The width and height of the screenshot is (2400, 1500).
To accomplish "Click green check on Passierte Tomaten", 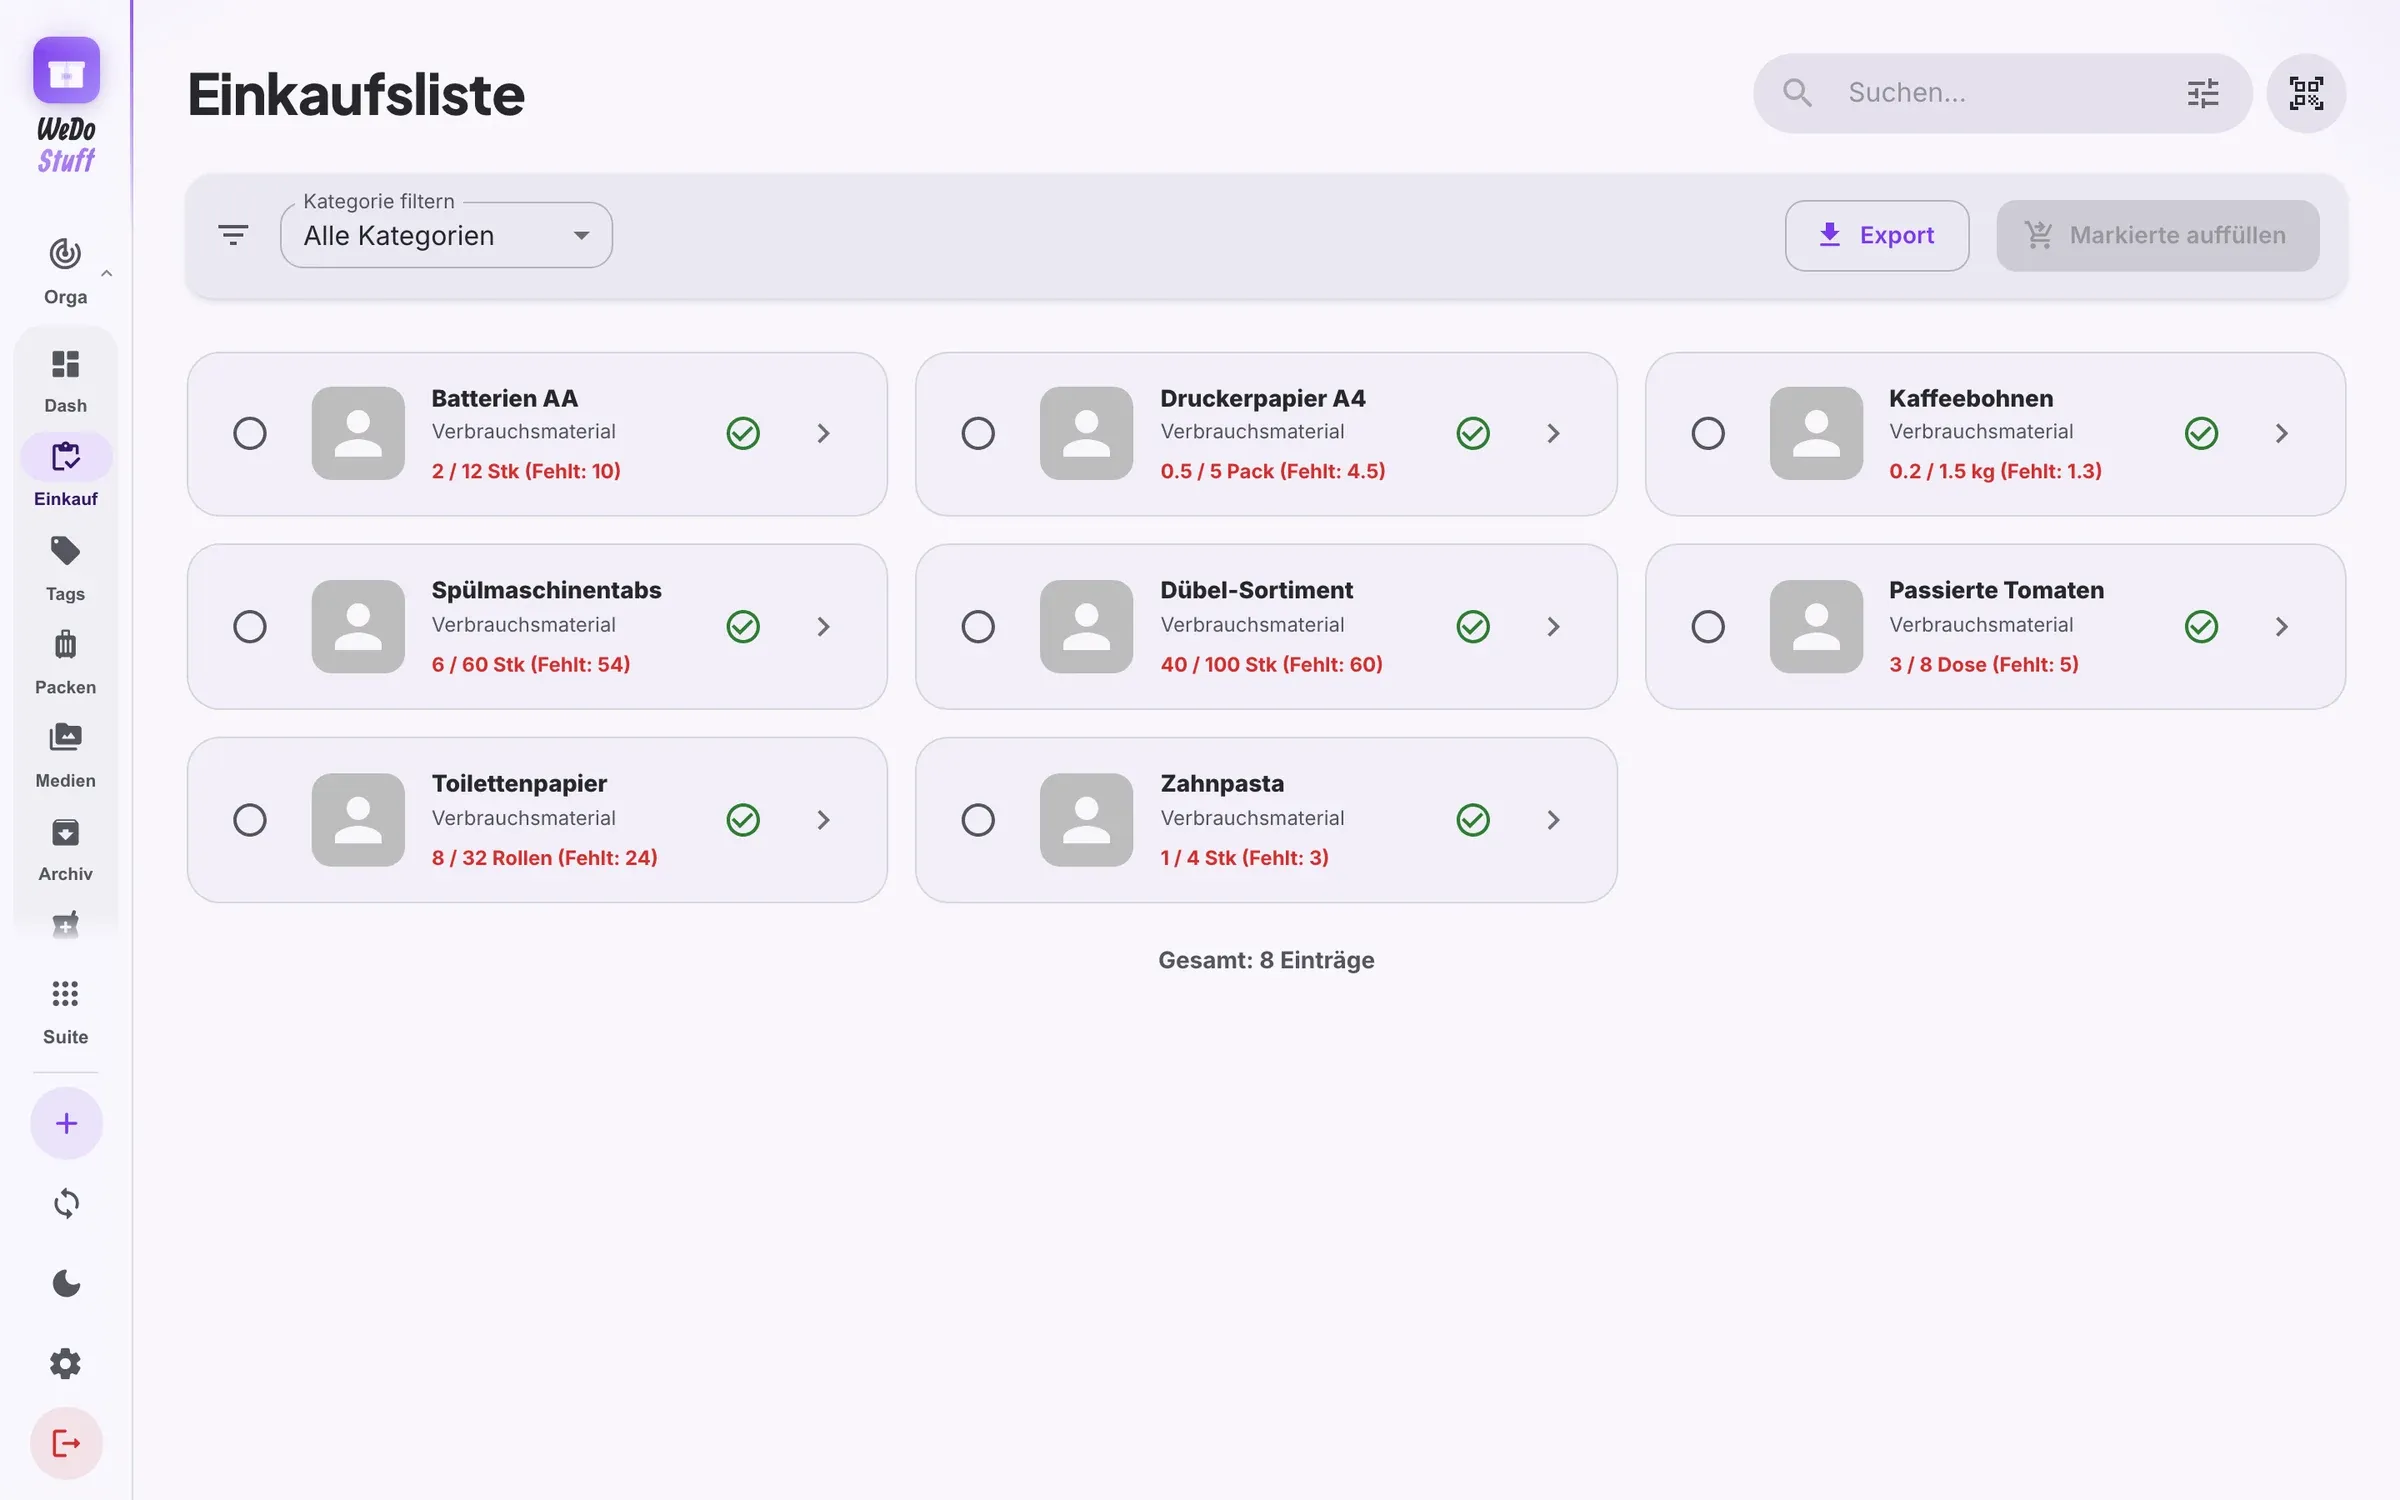I will point(2201,627).
